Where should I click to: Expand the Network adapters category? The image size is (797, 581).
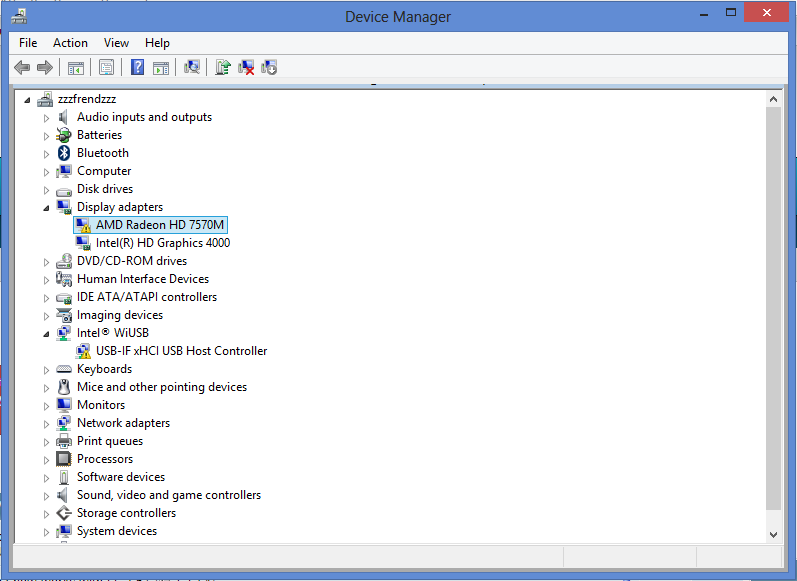pyautogui.click(x=46, y=423)
